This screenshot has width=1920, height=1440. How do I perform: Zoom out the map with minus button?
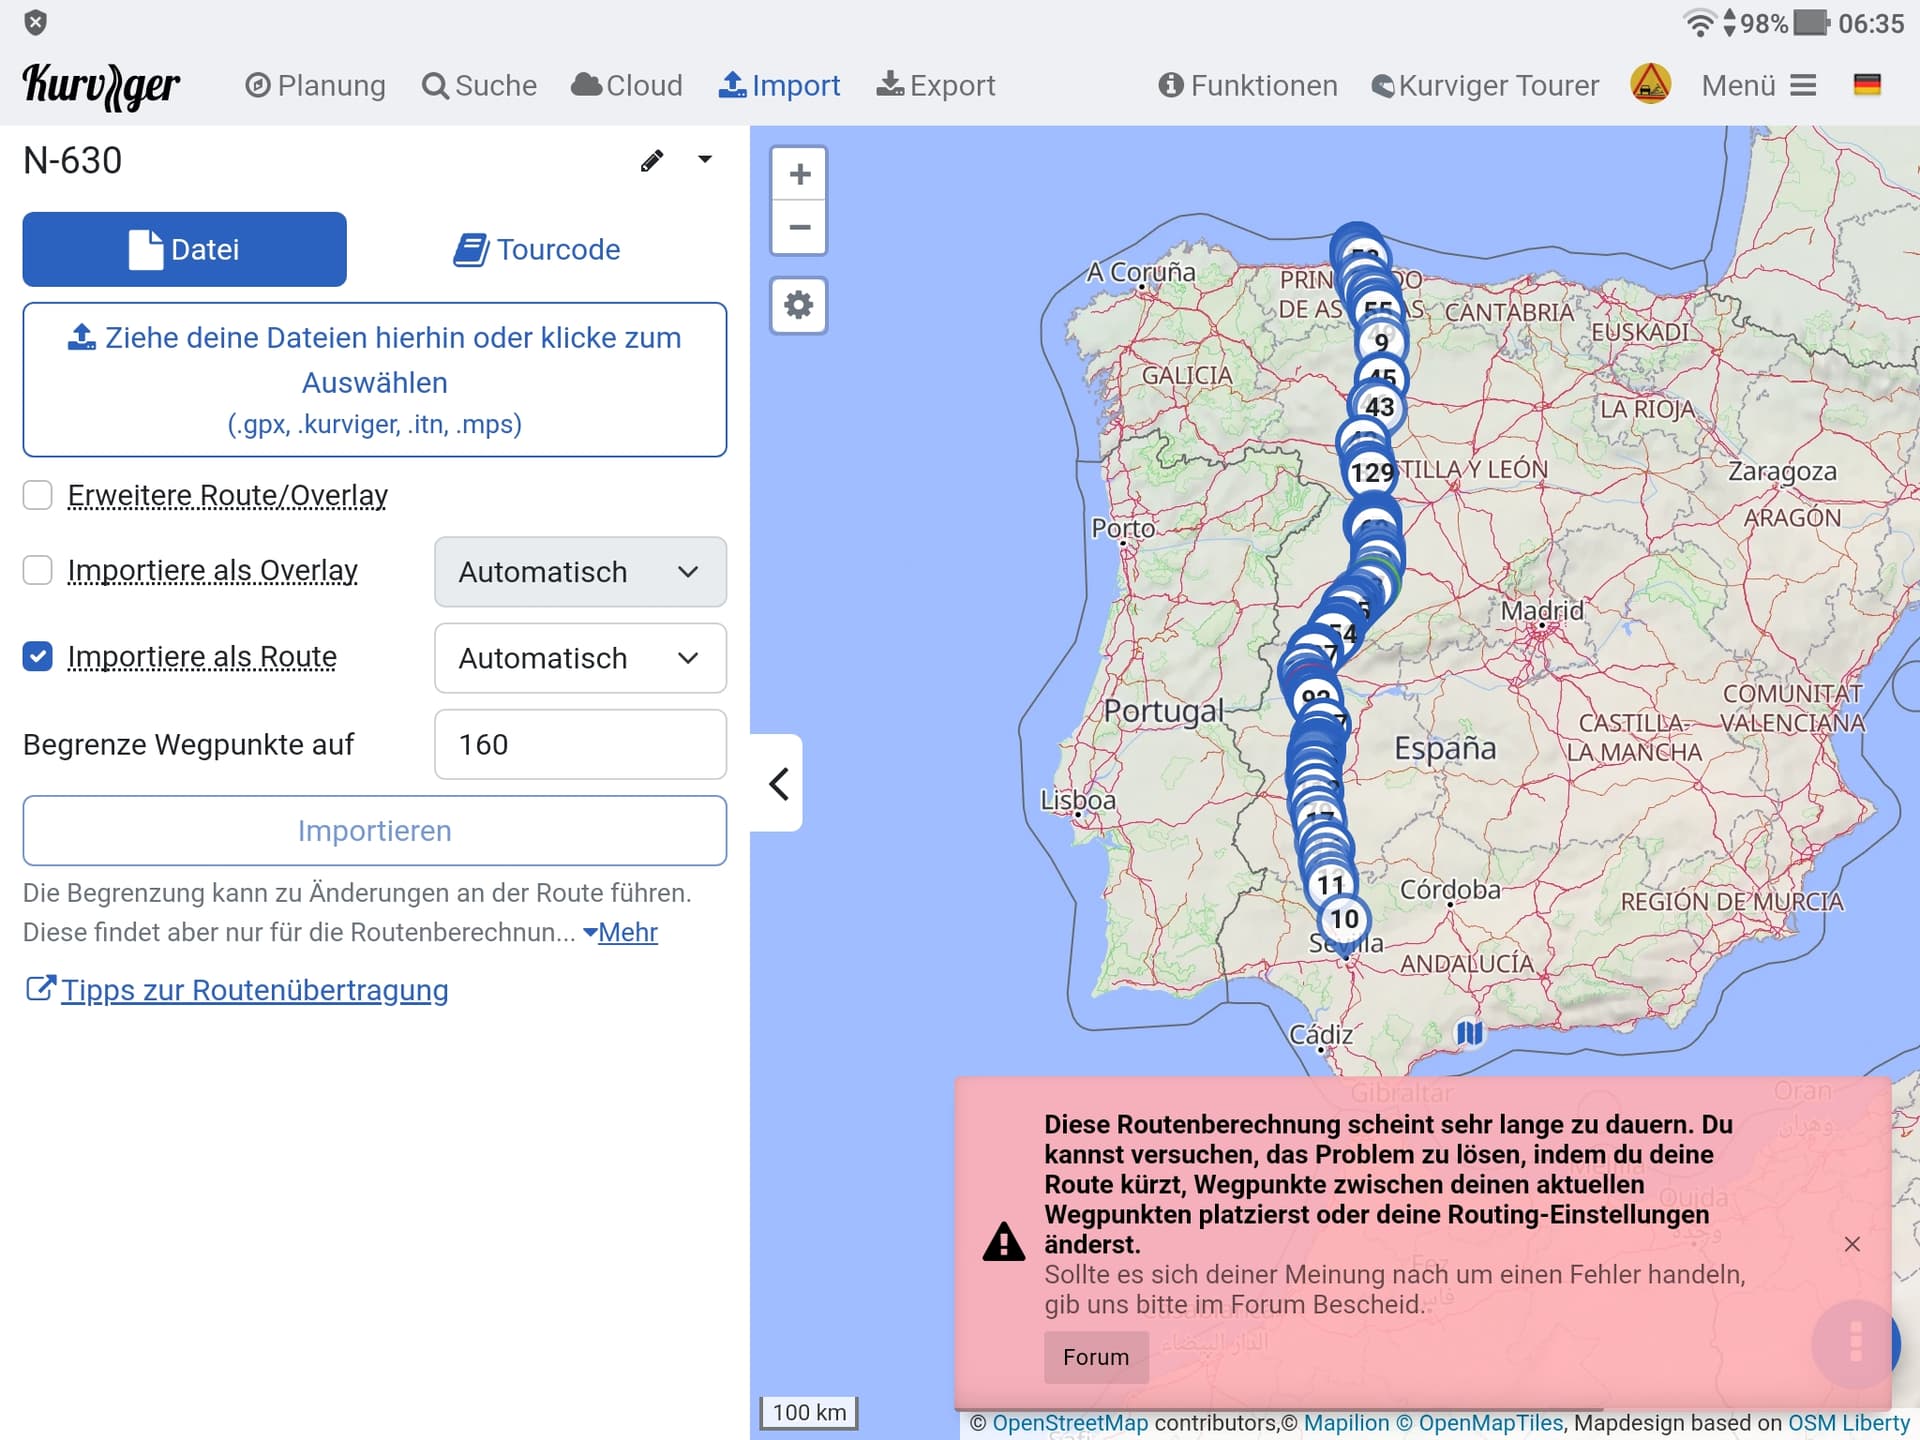(x=799, y=228)
